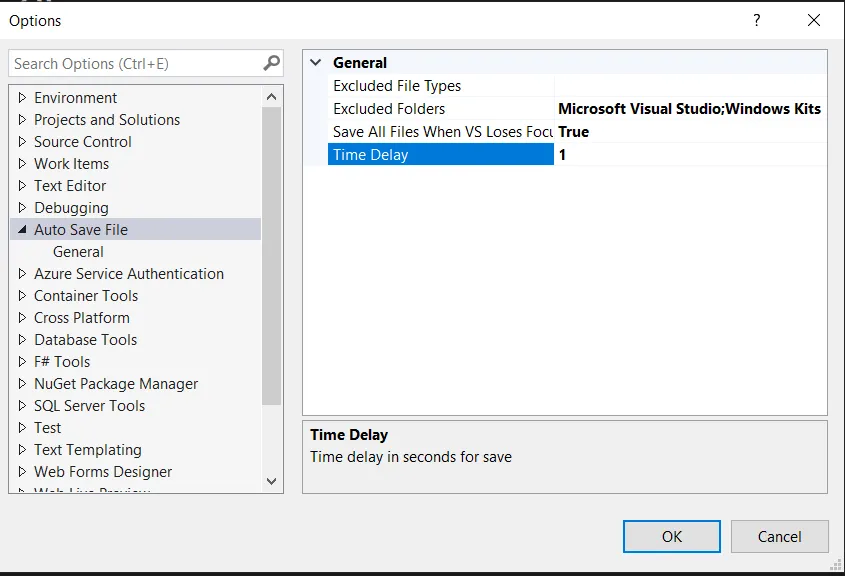Screen dimensions: 845x576
Task: Click the options tree scrollbar thumb
Action: click(x=272, y=255)
